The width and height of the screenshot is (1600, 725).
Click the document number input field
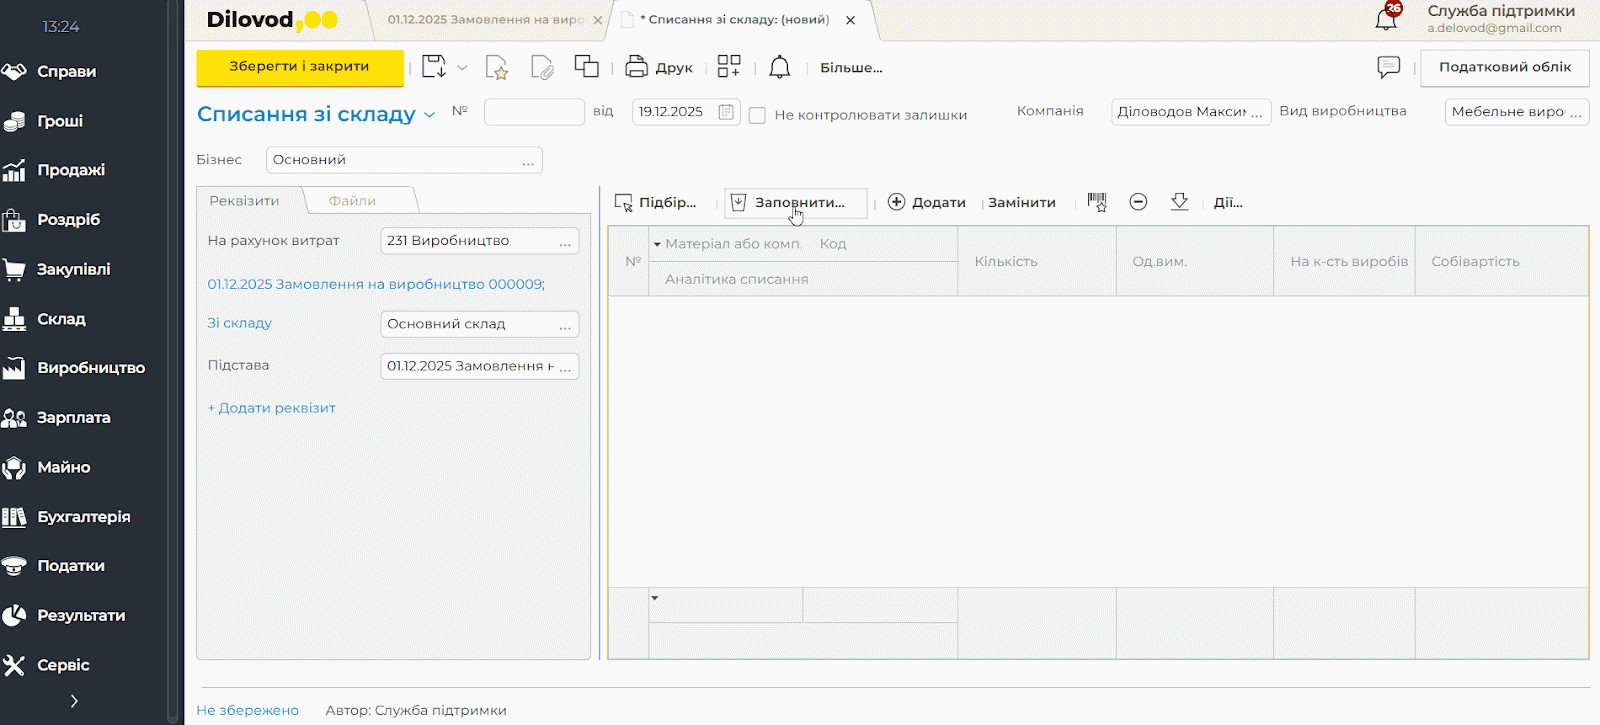pos(534,112)
